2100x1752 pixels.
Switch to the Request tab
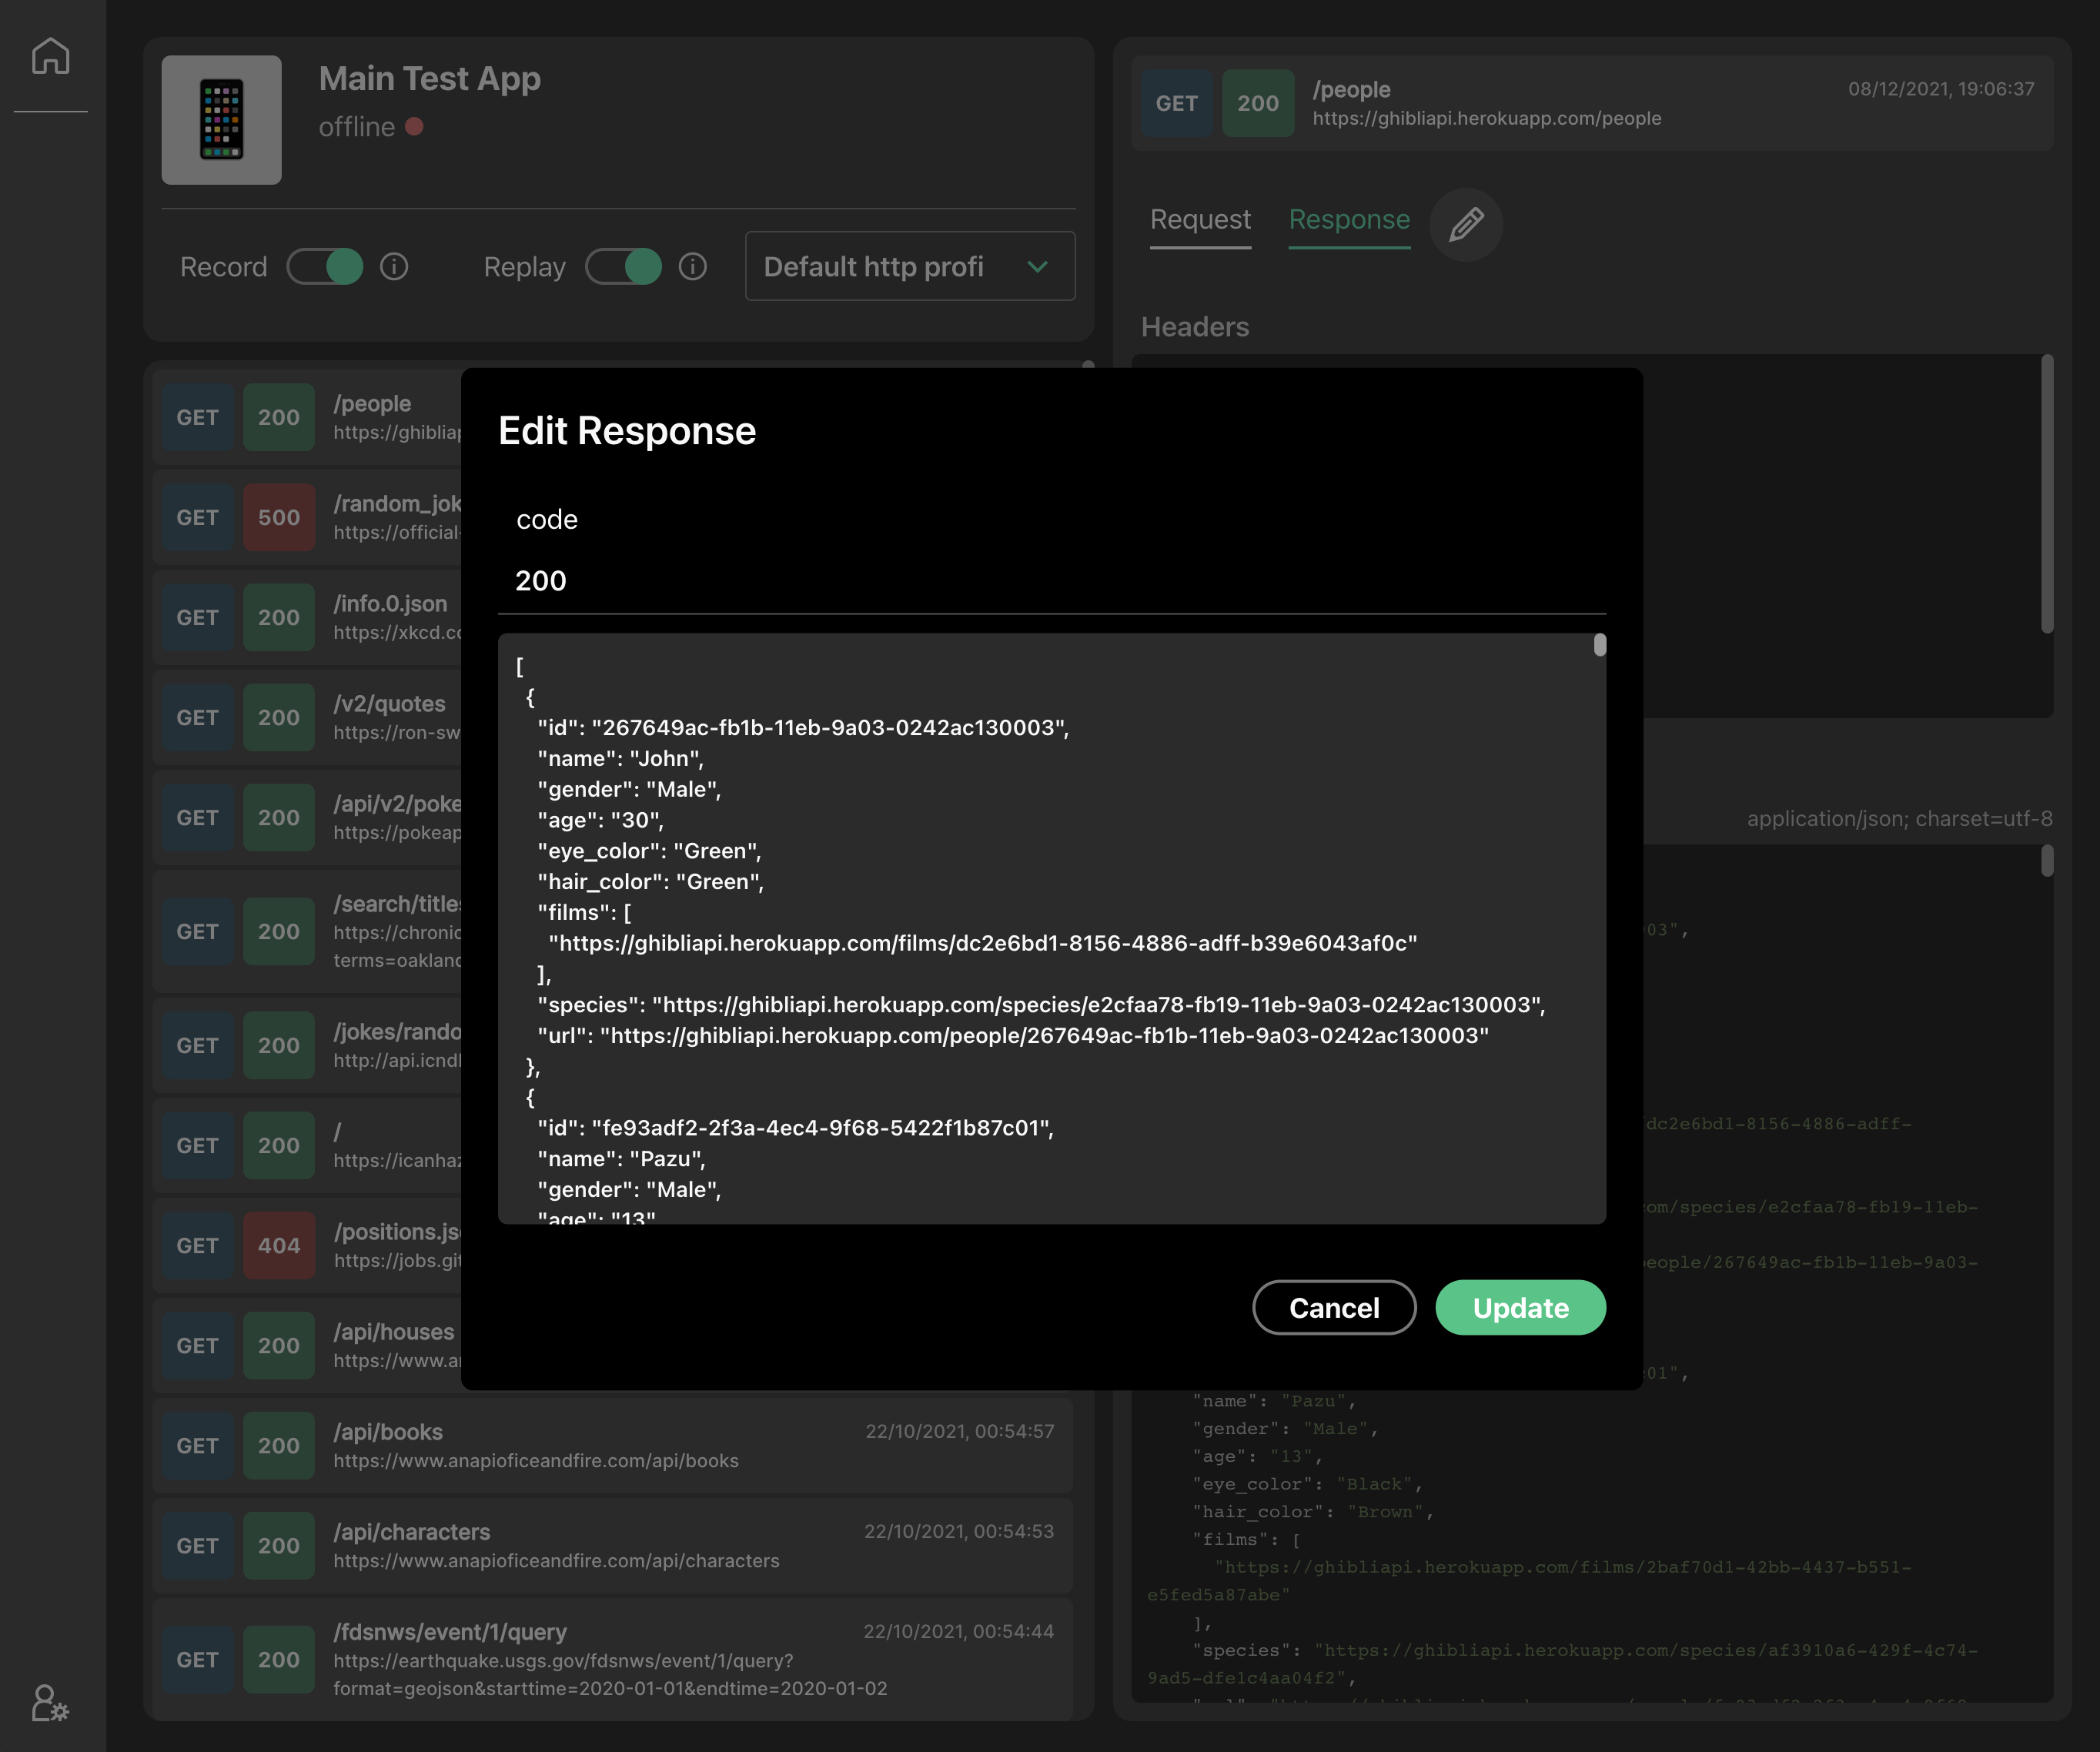point(1199,220)
